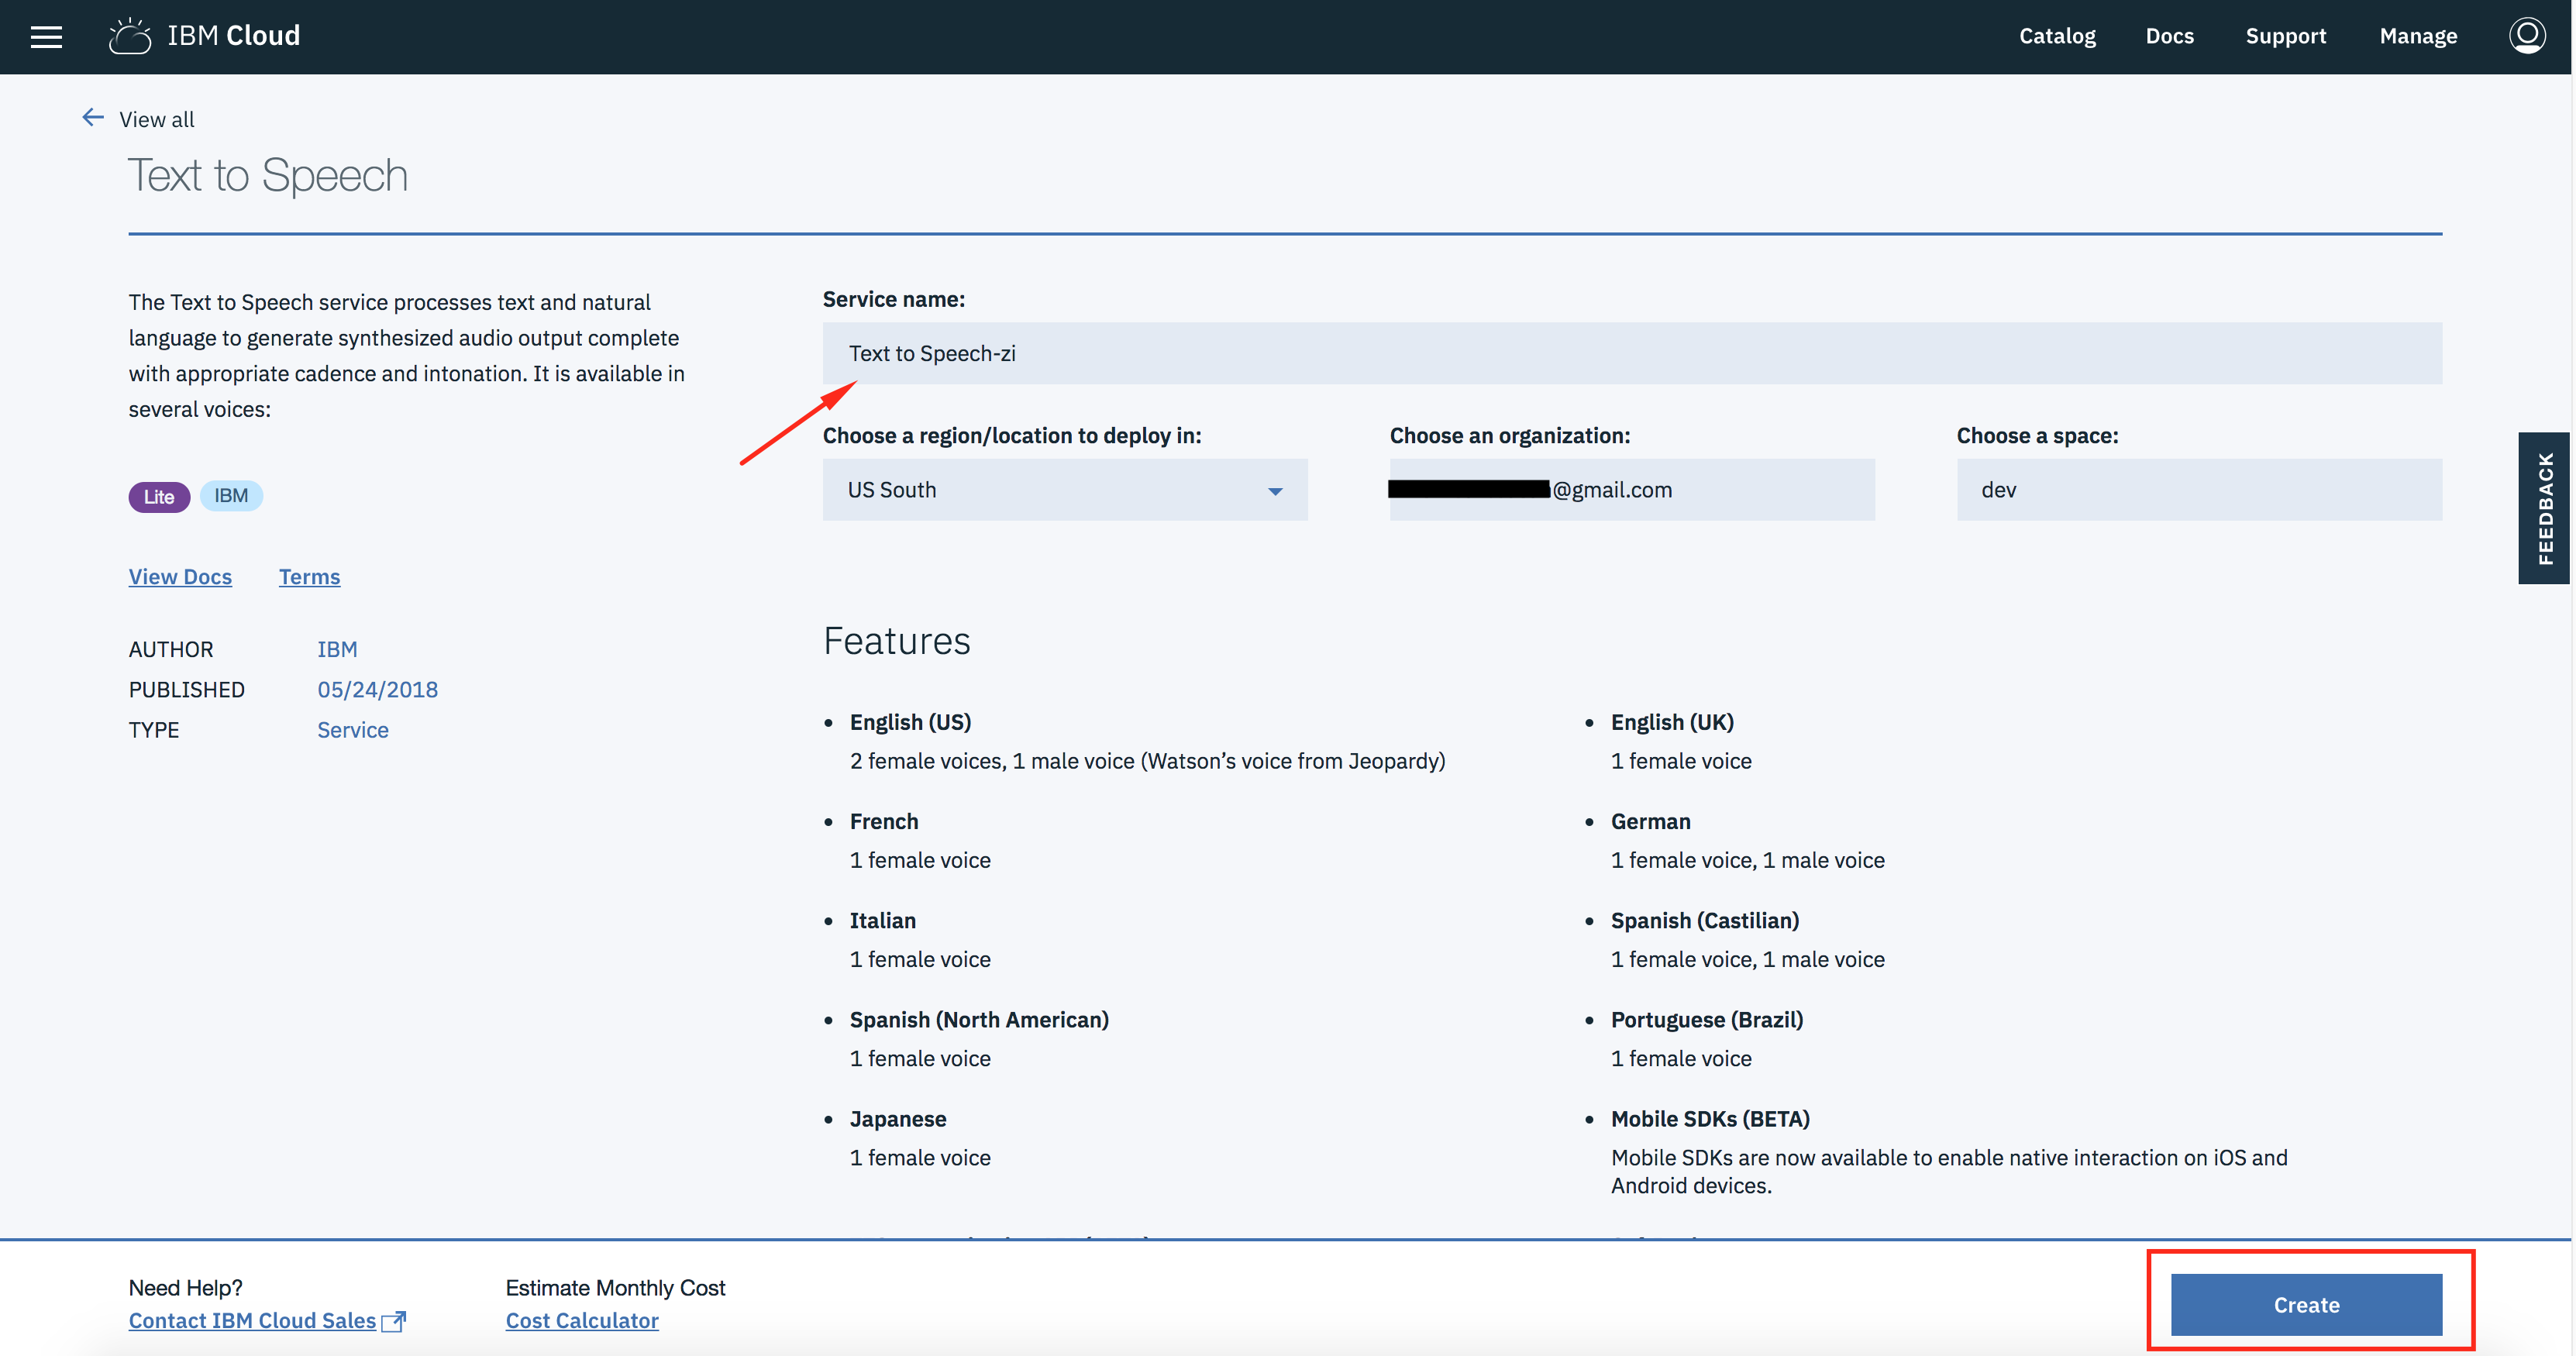Click the Spanish (Castilian) feature heading

point(1705,921)
